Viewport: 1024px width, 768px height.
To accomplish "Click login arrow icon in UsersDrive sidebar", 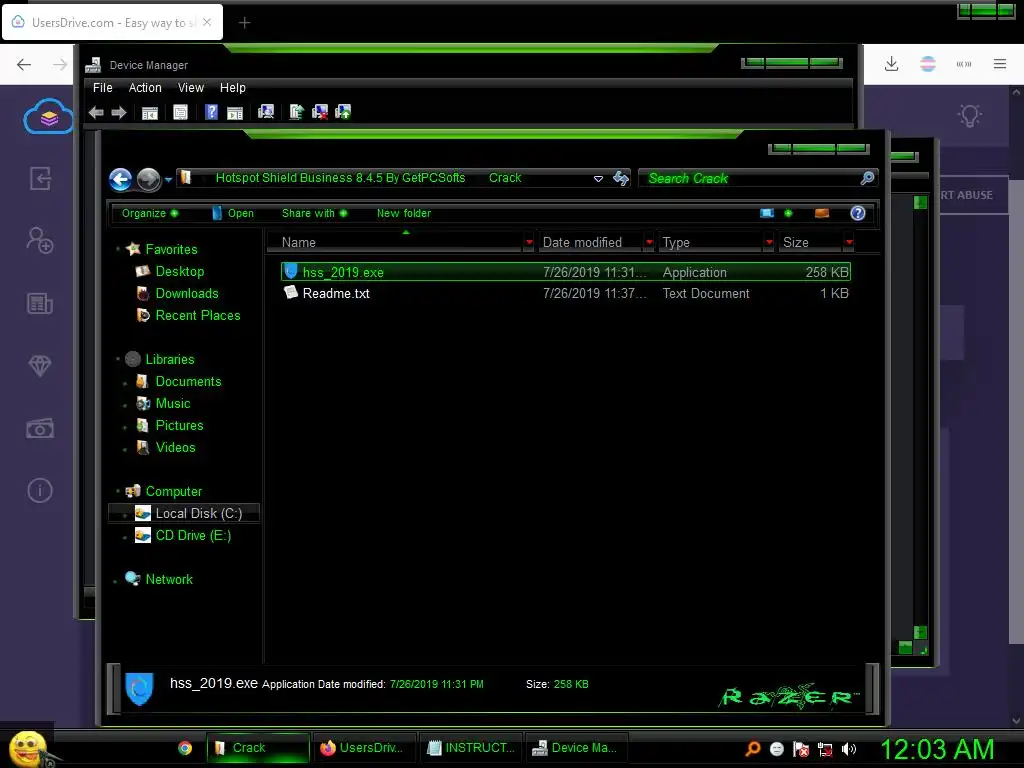I will (x=40, y=178).
